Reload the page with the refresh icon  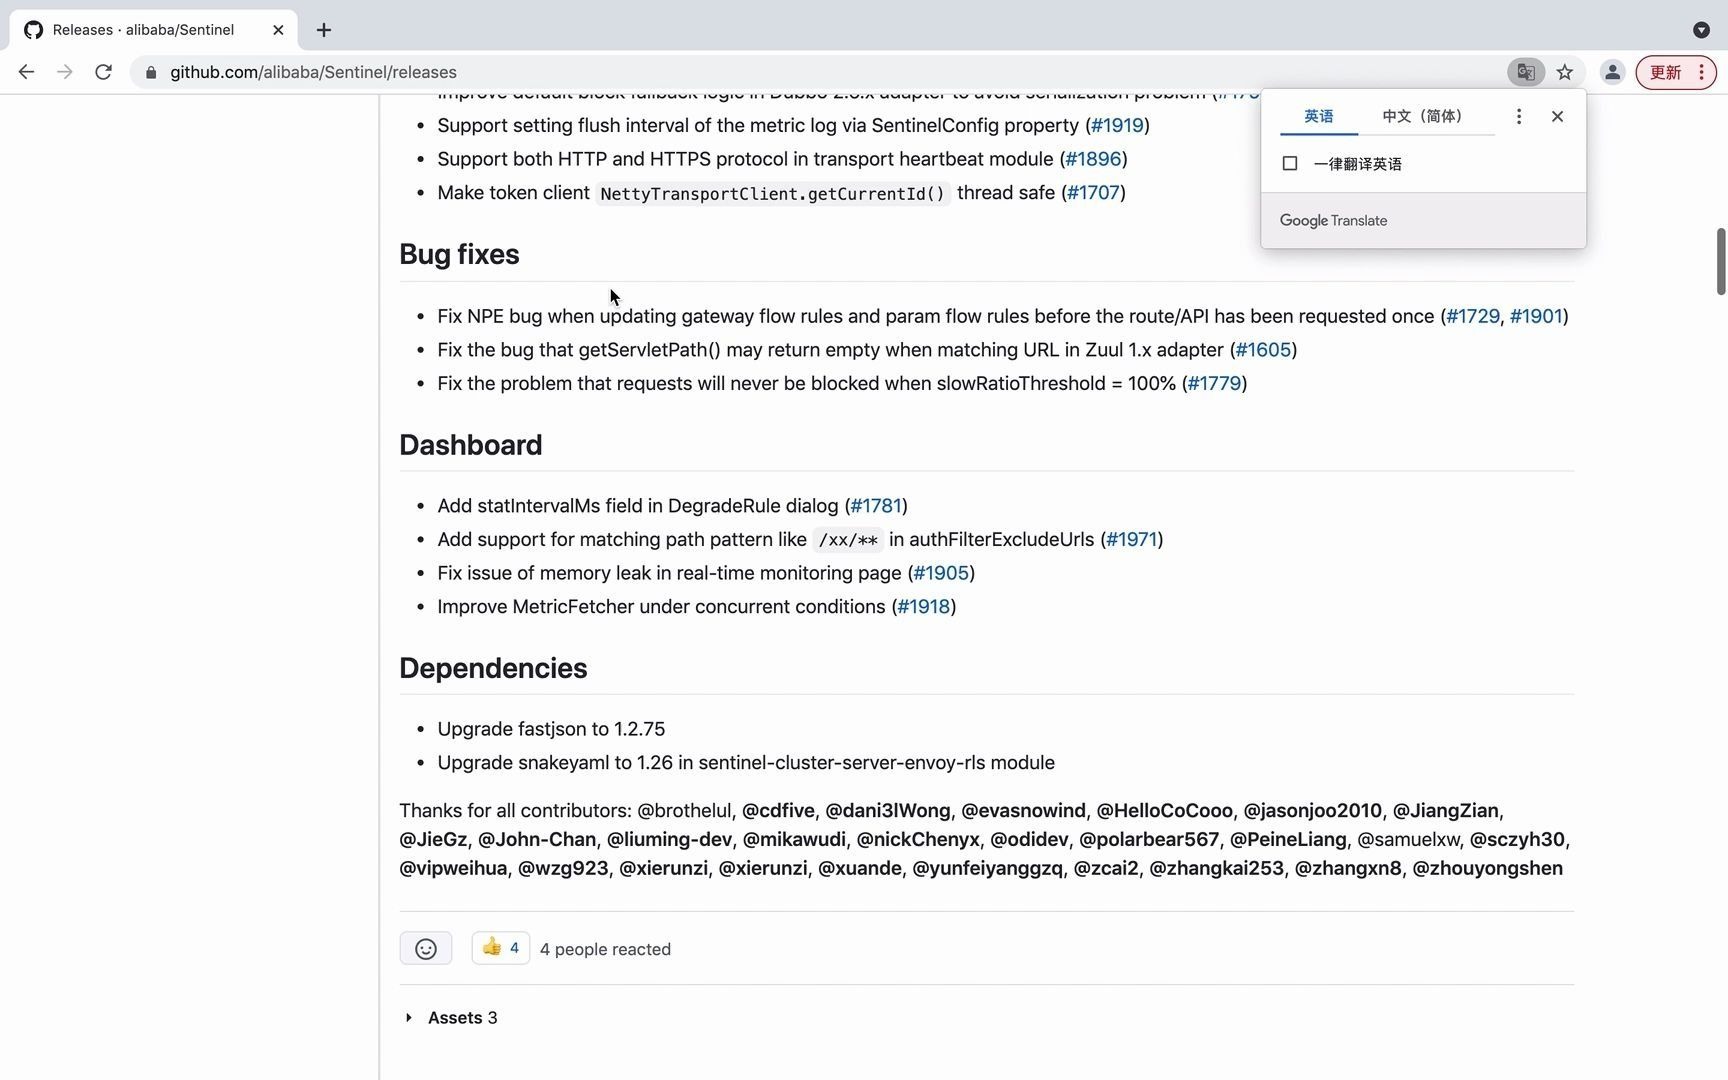[103, 72]
